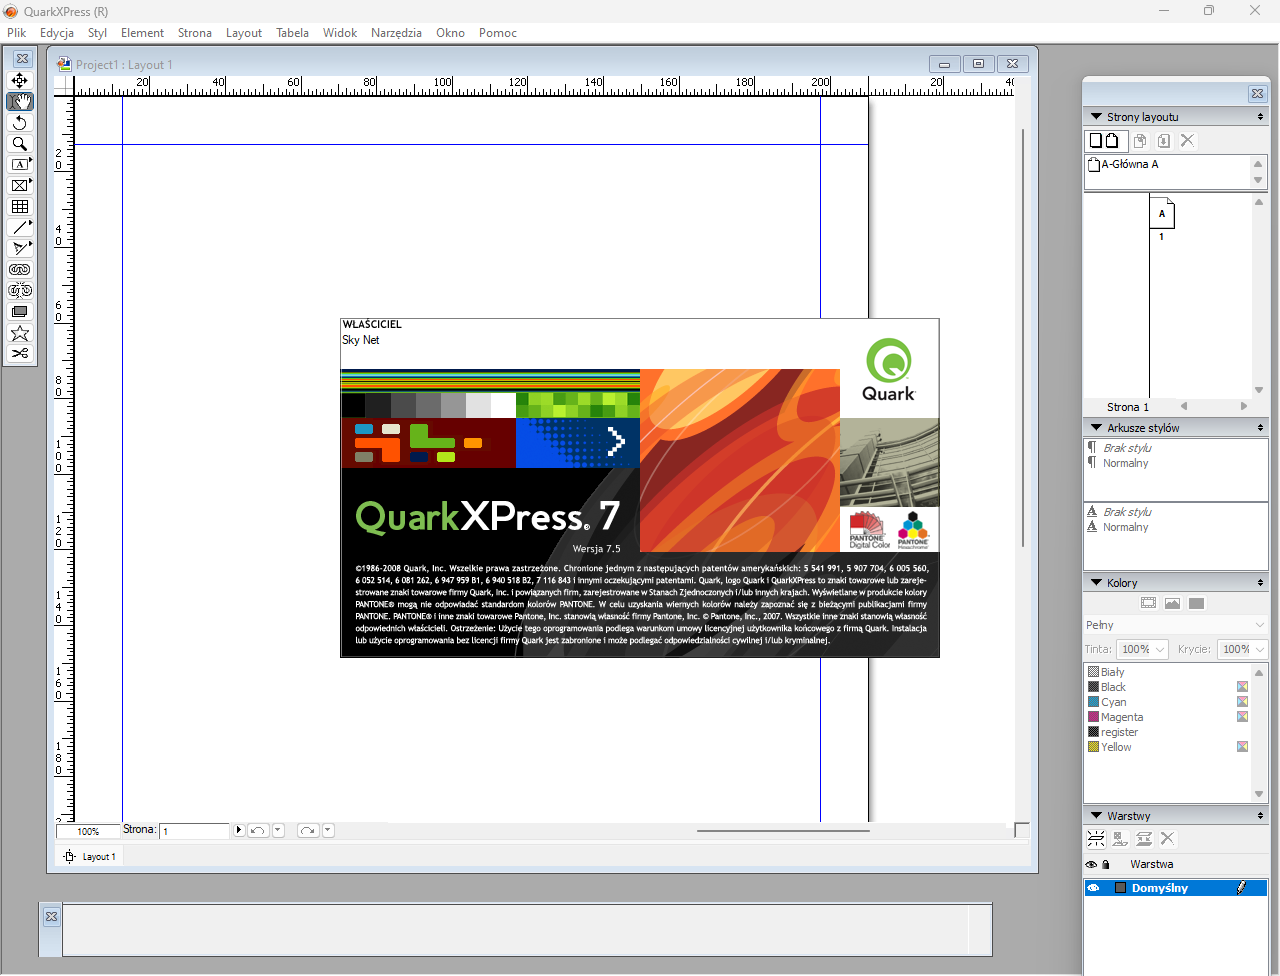Screen dimensions: 1280x976
Task: Open the Strony layoutu panel options menu
Action: click(1260, 117)
